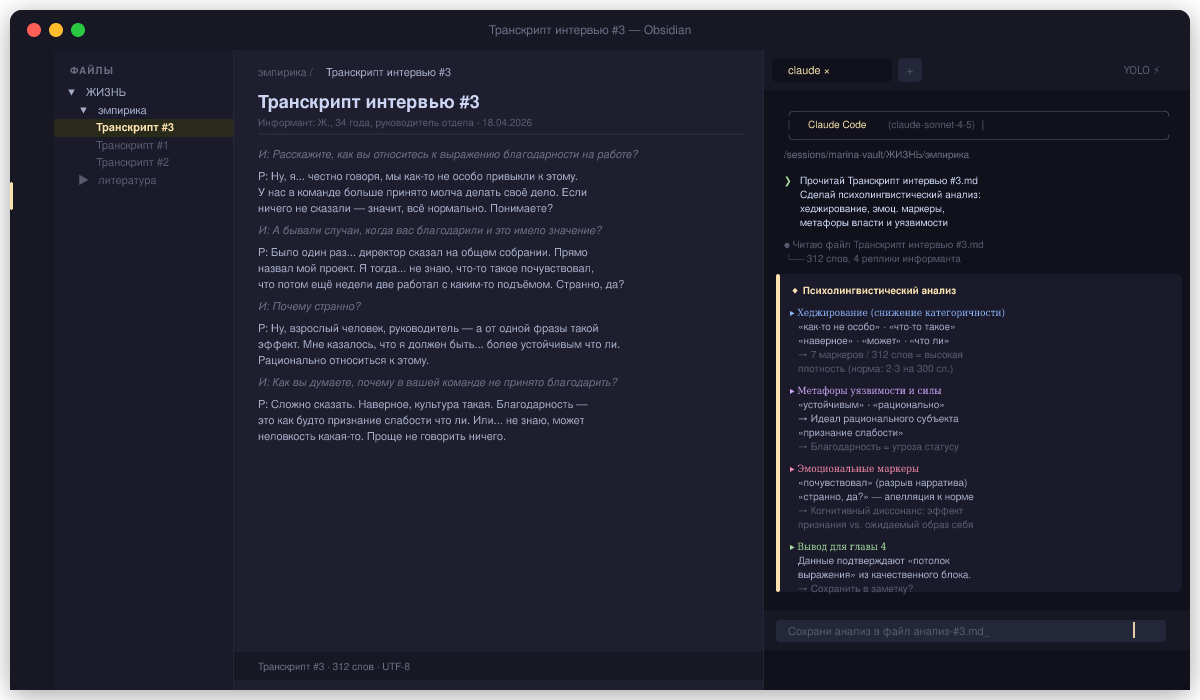
Task: Click the first interviewer question about благодарности
Action: click(448, 154)
